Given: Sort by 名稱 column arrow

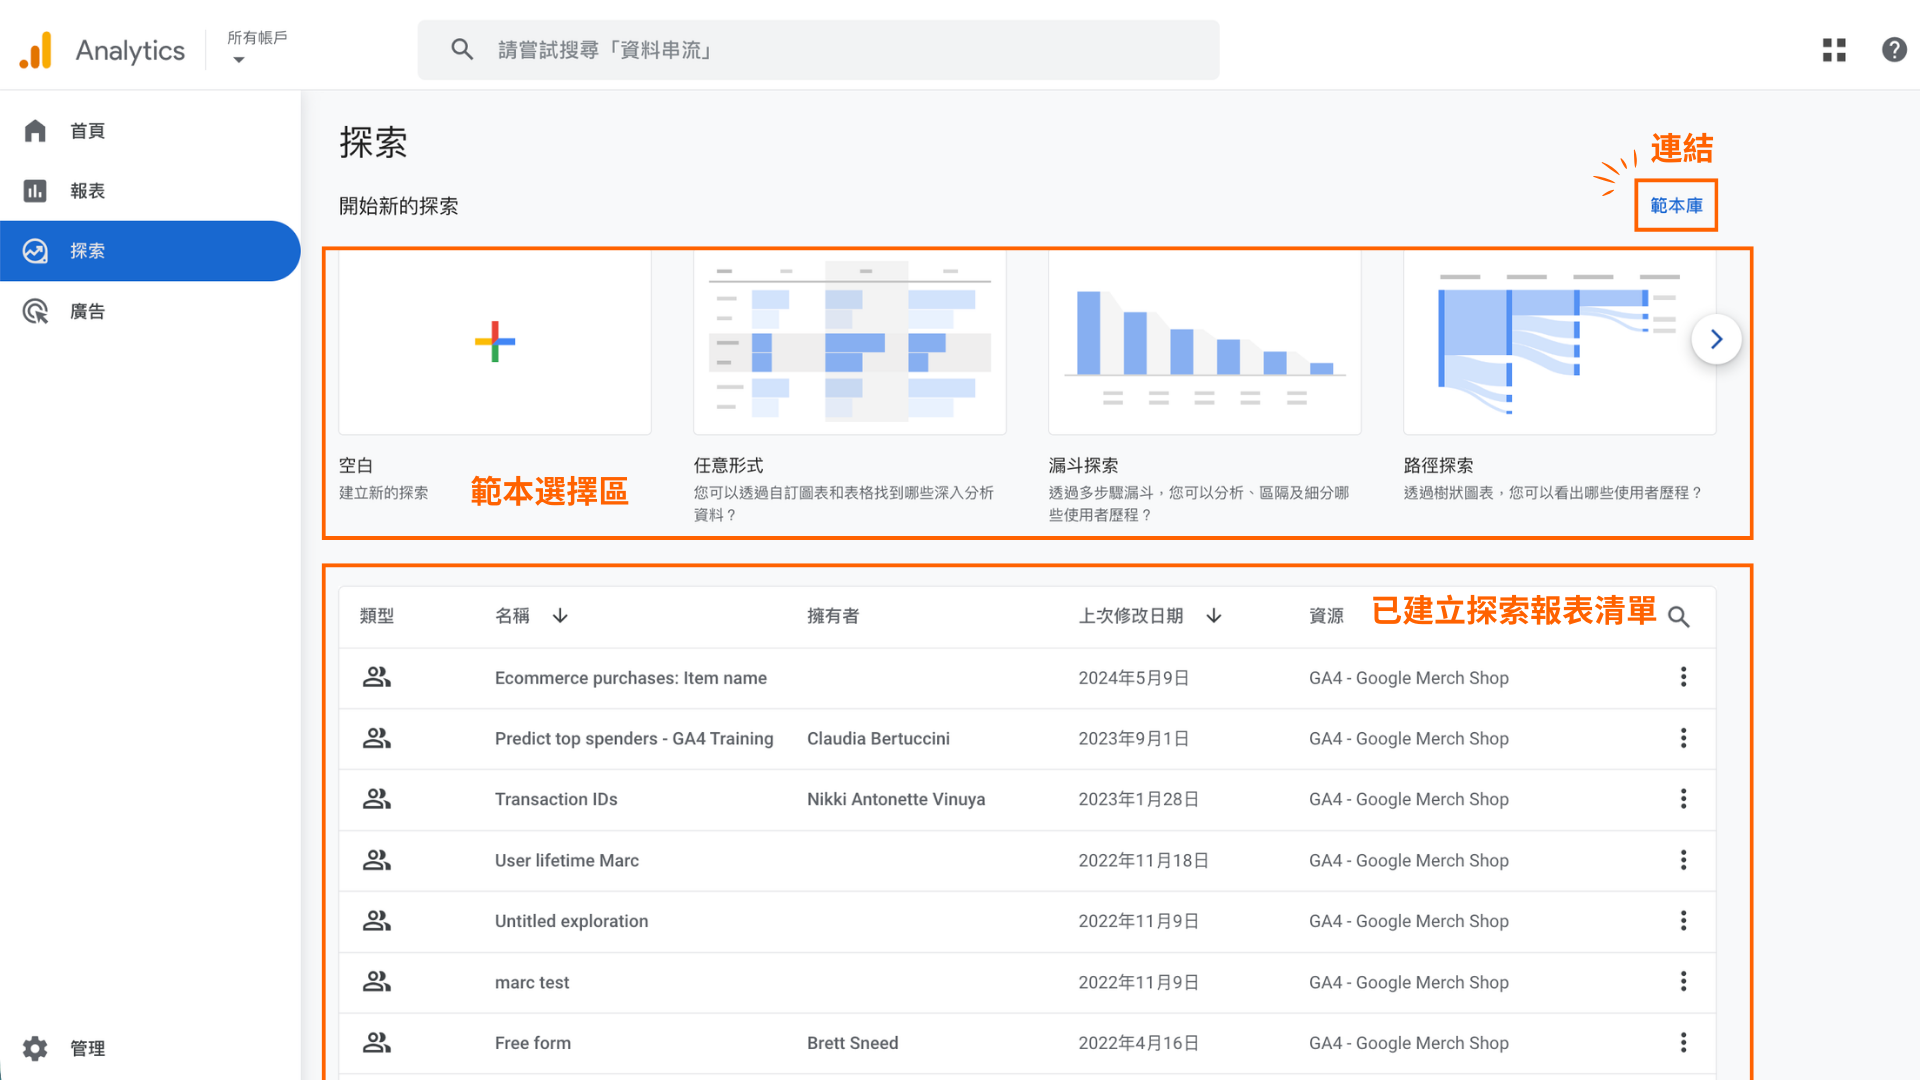Looking at the screenshot, I should [x=560, y=616].
